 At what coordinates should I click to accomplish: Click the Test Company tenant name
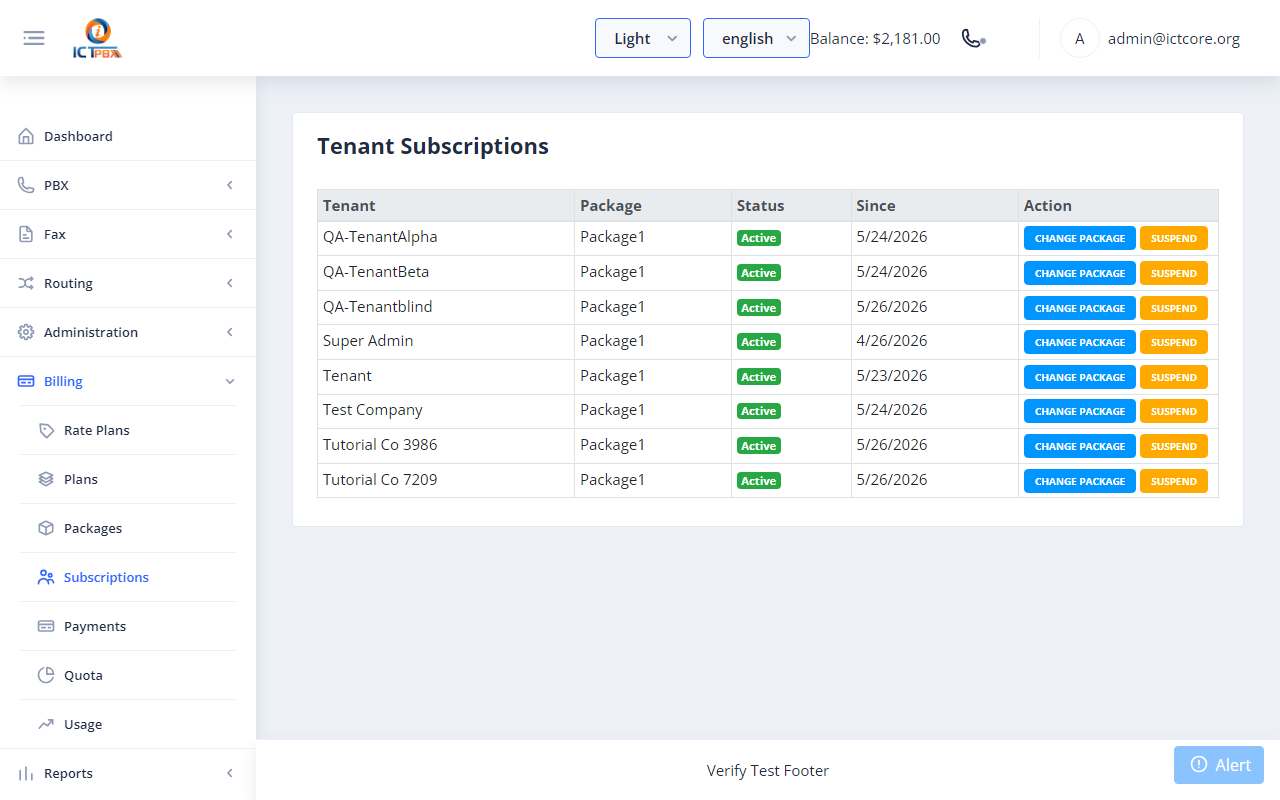pyautogui.click(x=373, y=410)
